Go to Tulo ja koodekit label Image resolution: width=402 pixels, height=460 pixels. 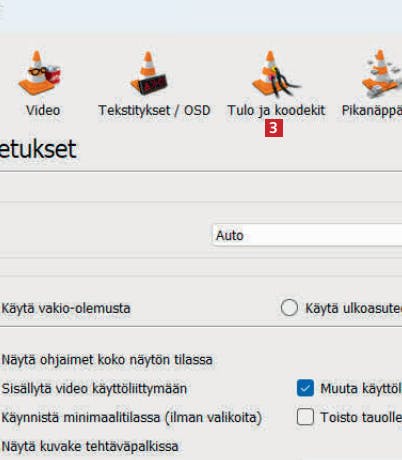pos(276,110)
